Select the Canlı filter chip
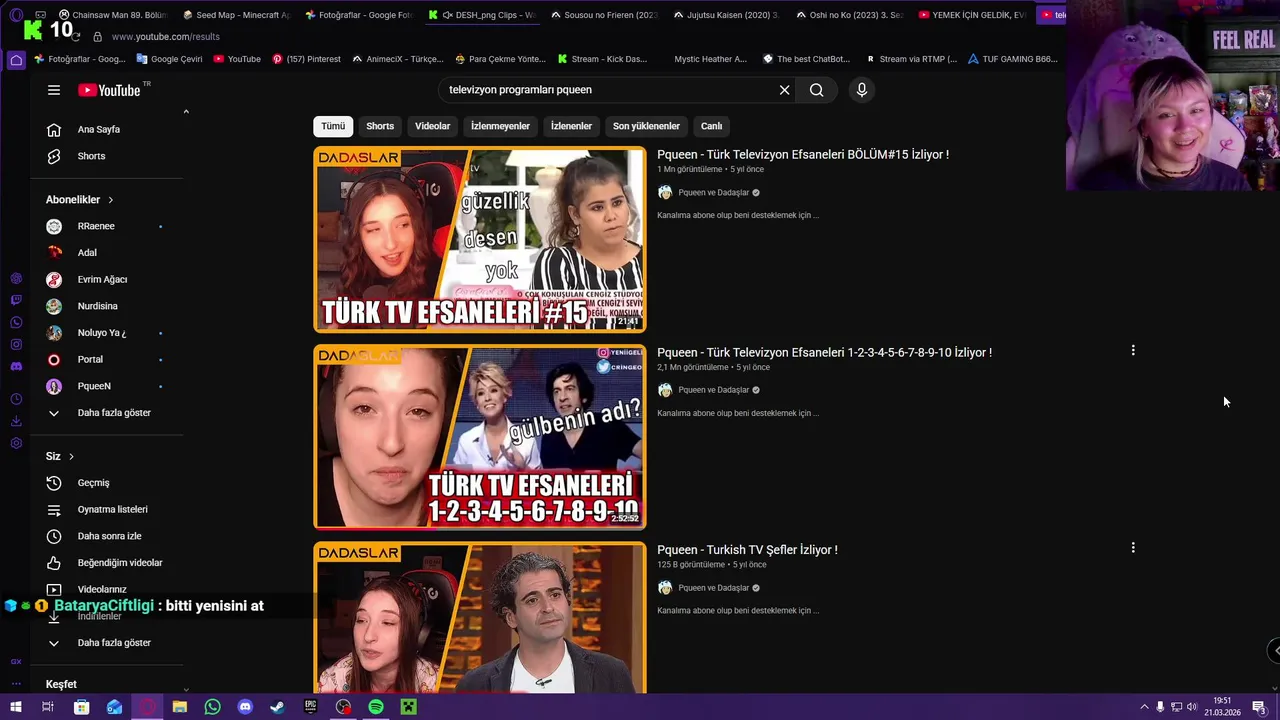 coord(711,126)
